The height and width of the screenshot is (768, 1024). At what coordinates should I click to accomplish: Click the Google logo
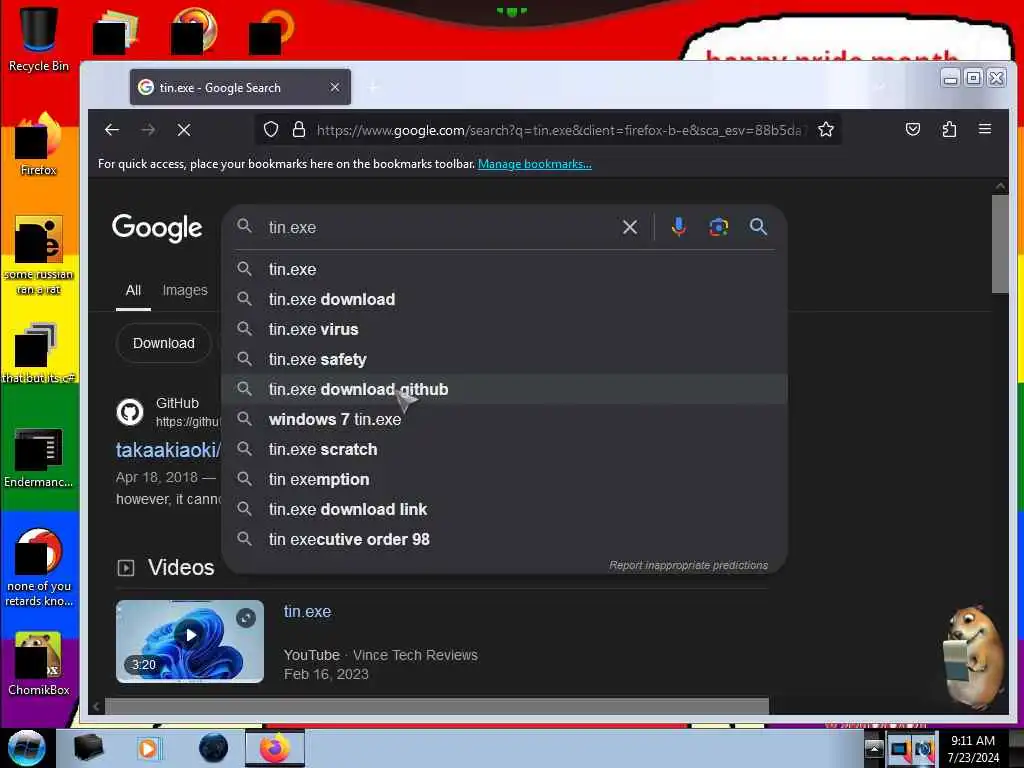(157, 228)
